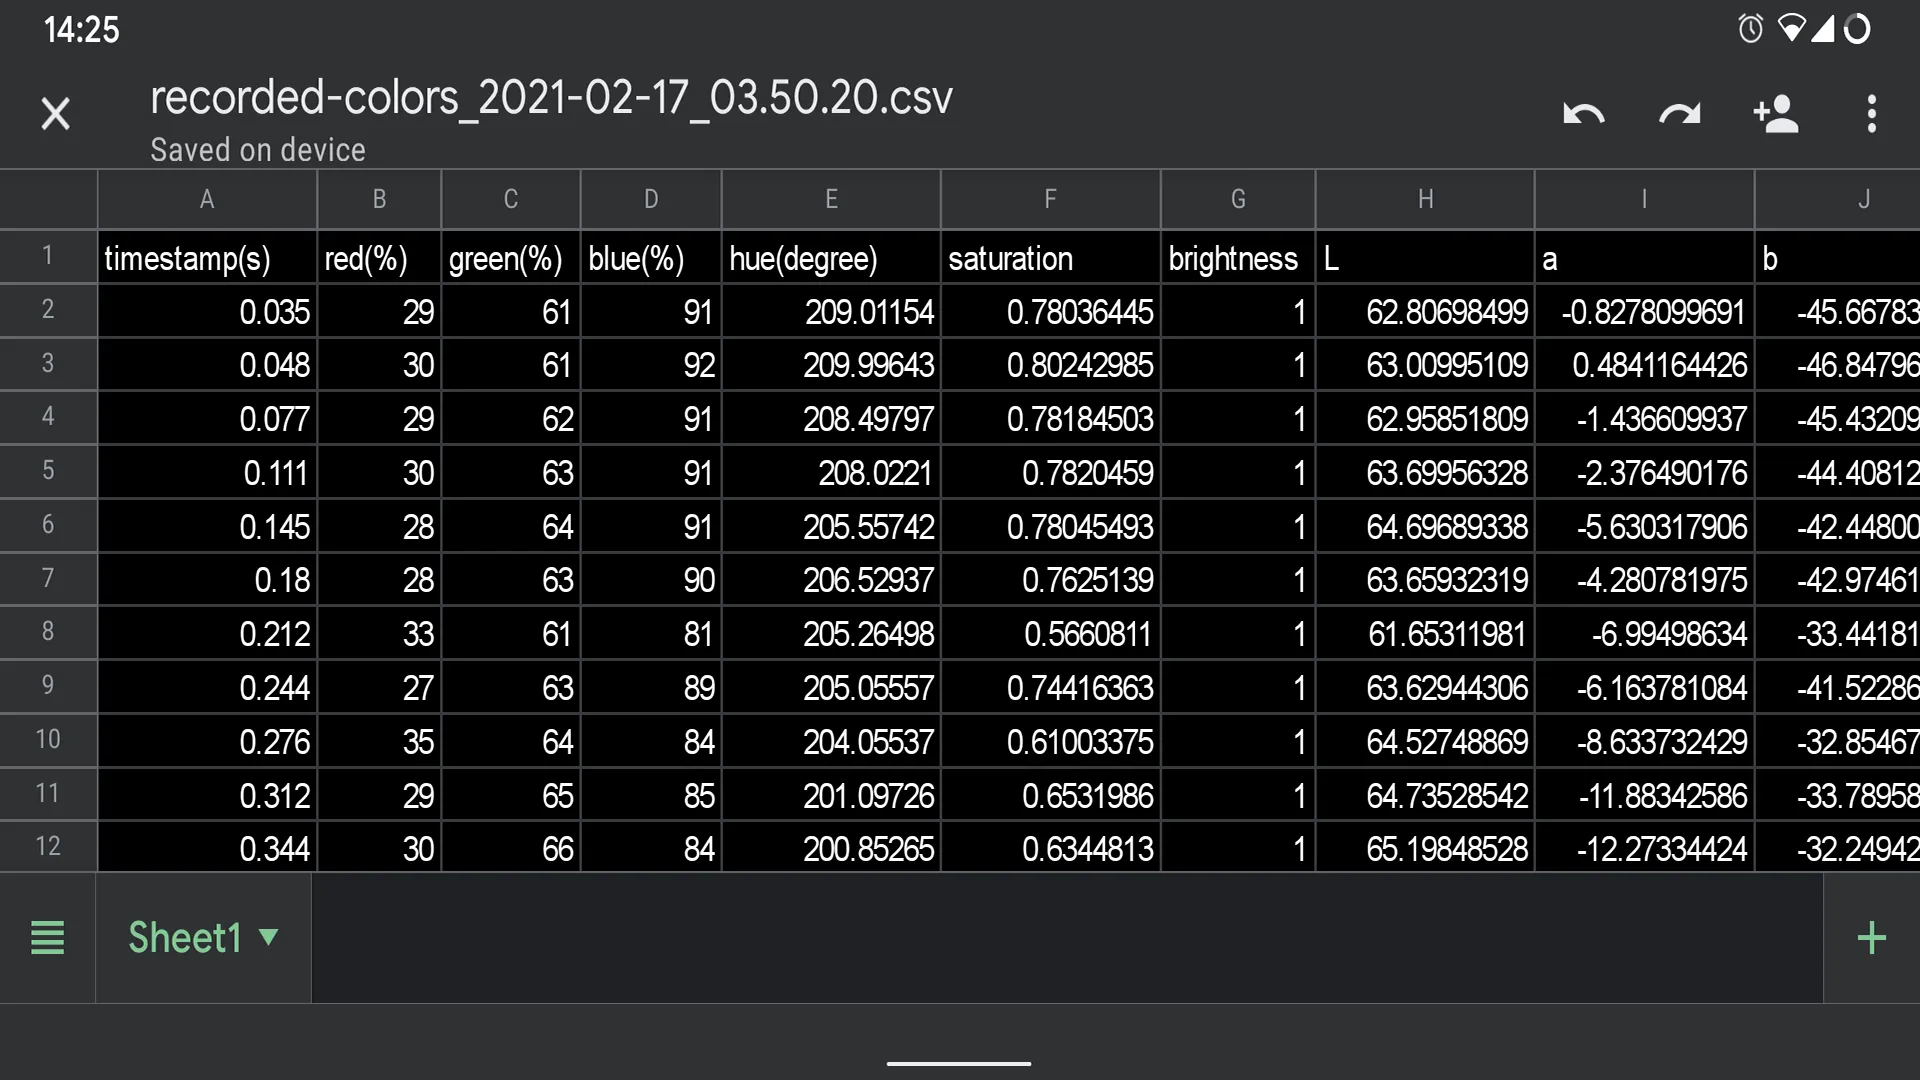Select cell with value 0.7625139
This screenshot has height=1080, width=1920.
[1050, 580]
